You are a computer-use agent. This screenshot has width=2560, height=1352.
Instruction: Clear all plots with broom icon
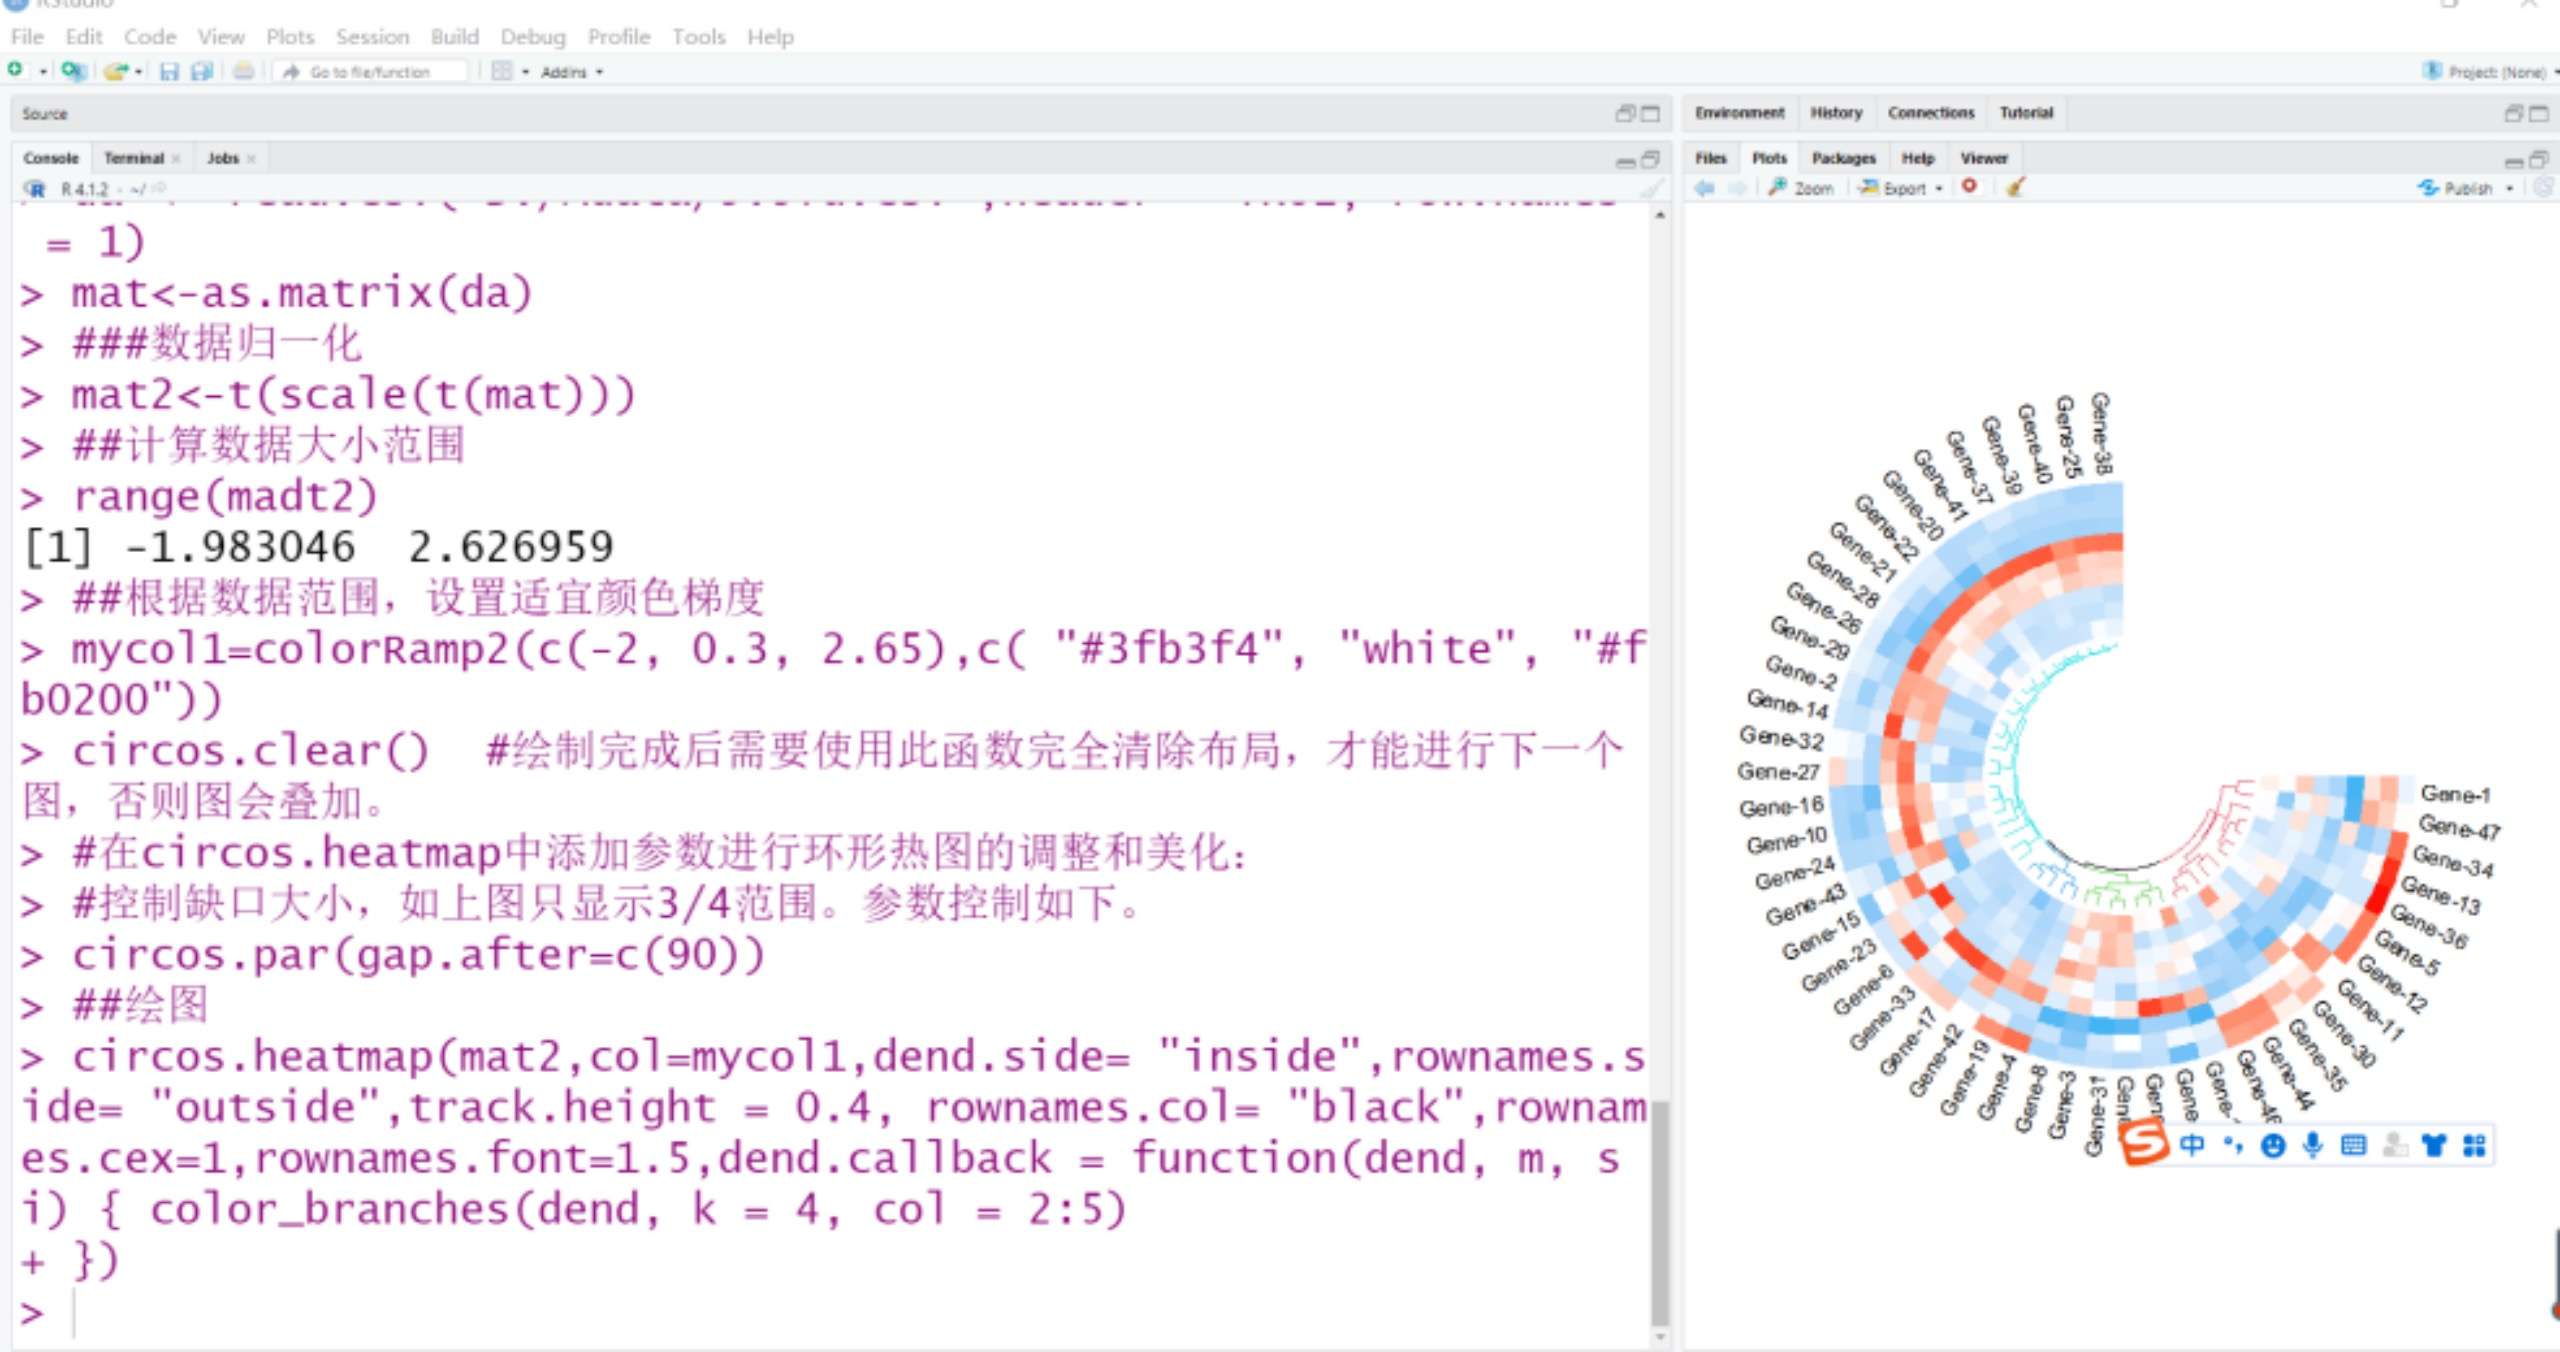[2015, 187]
